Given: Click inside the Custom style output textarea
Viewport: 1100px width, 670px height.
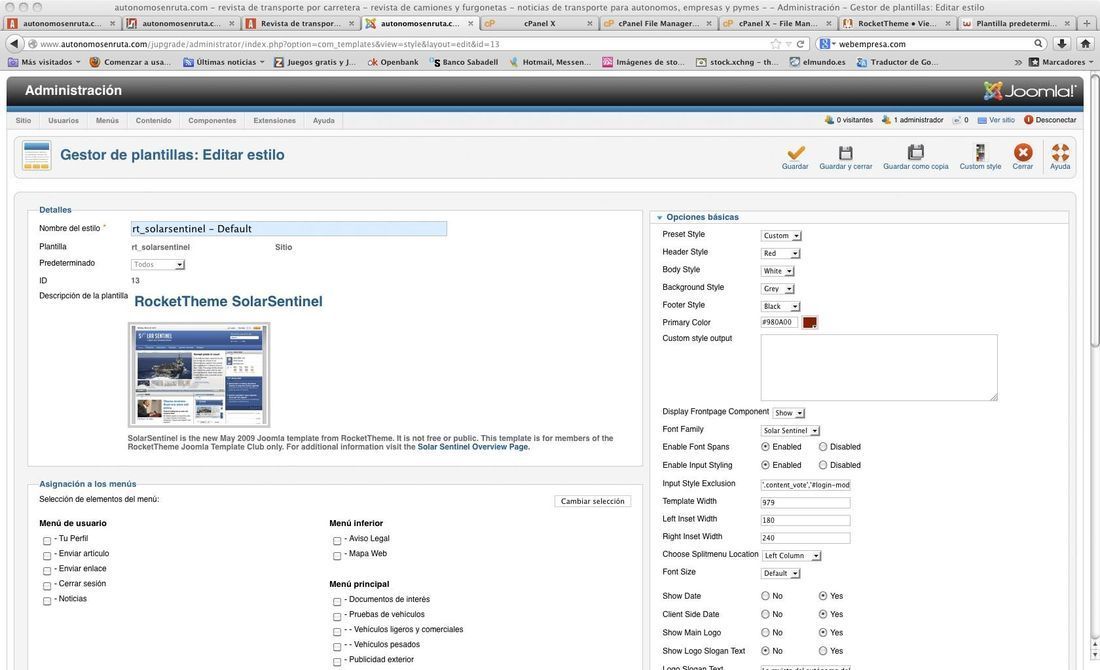Looking at the screenshot, I should pos(879,368).
